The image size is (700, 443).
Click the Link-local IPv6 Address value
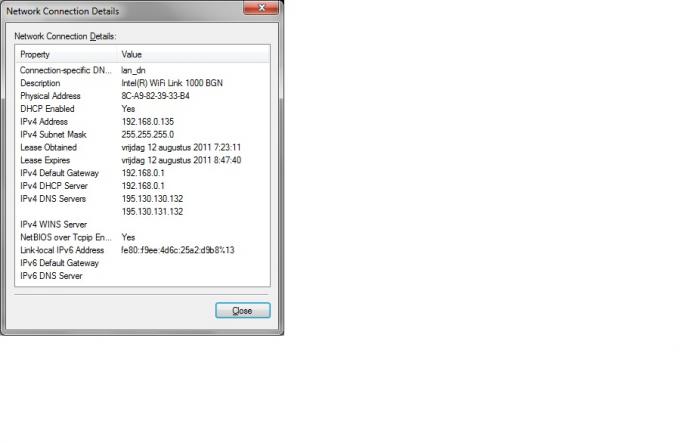coord(178,250)
